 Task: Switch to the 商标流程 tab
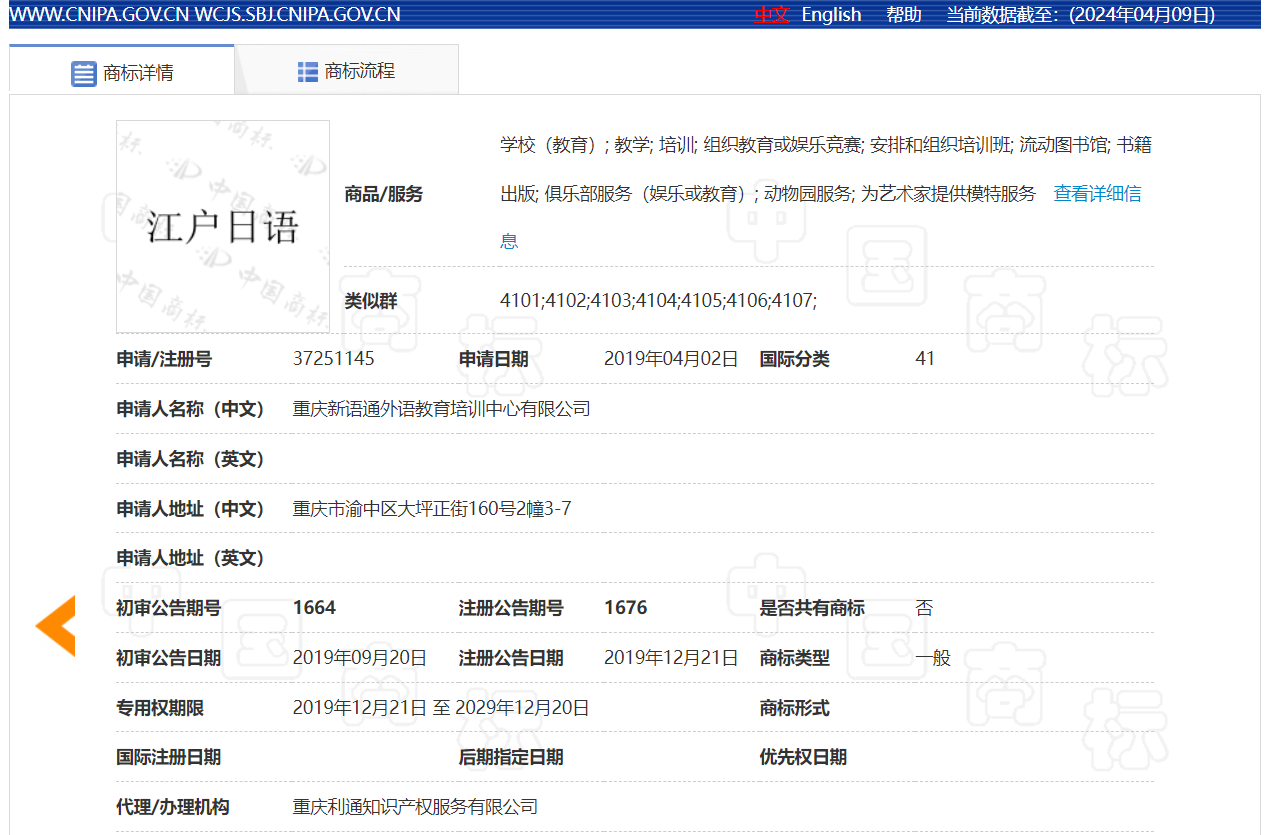point(347,71)
